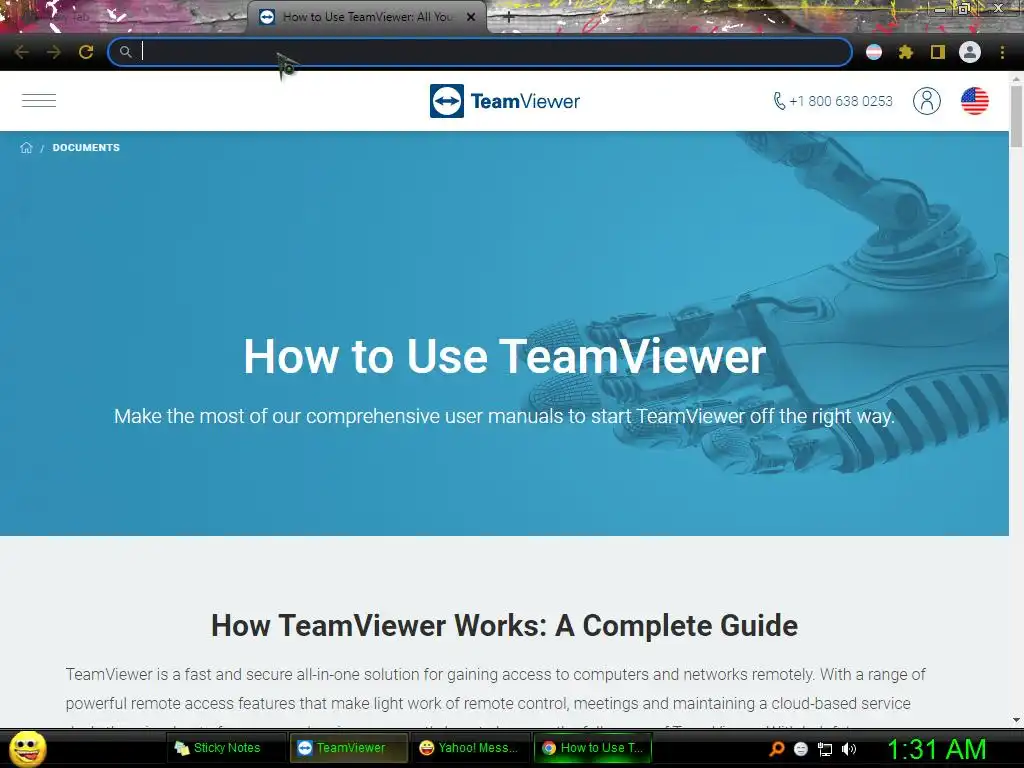Toggle the browser side panel icon
Screen dimensions: 1024x768
click(938, 52)
